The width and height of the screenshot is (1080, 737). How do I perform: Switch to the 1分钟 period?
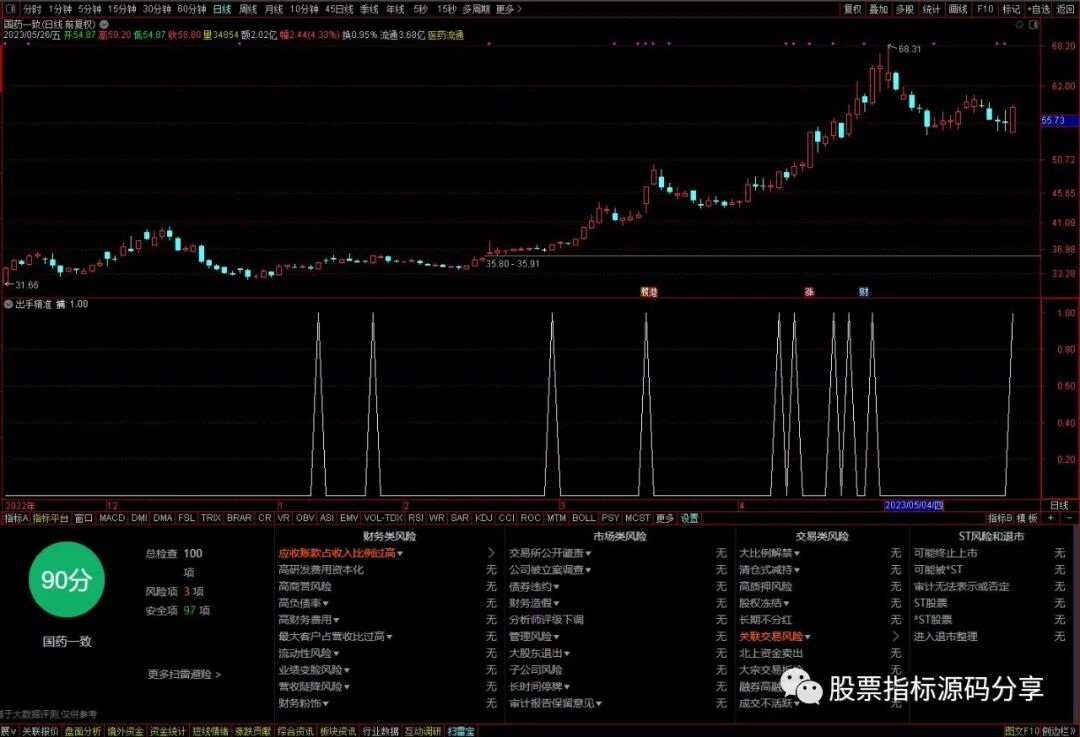(x=60, y=9)
